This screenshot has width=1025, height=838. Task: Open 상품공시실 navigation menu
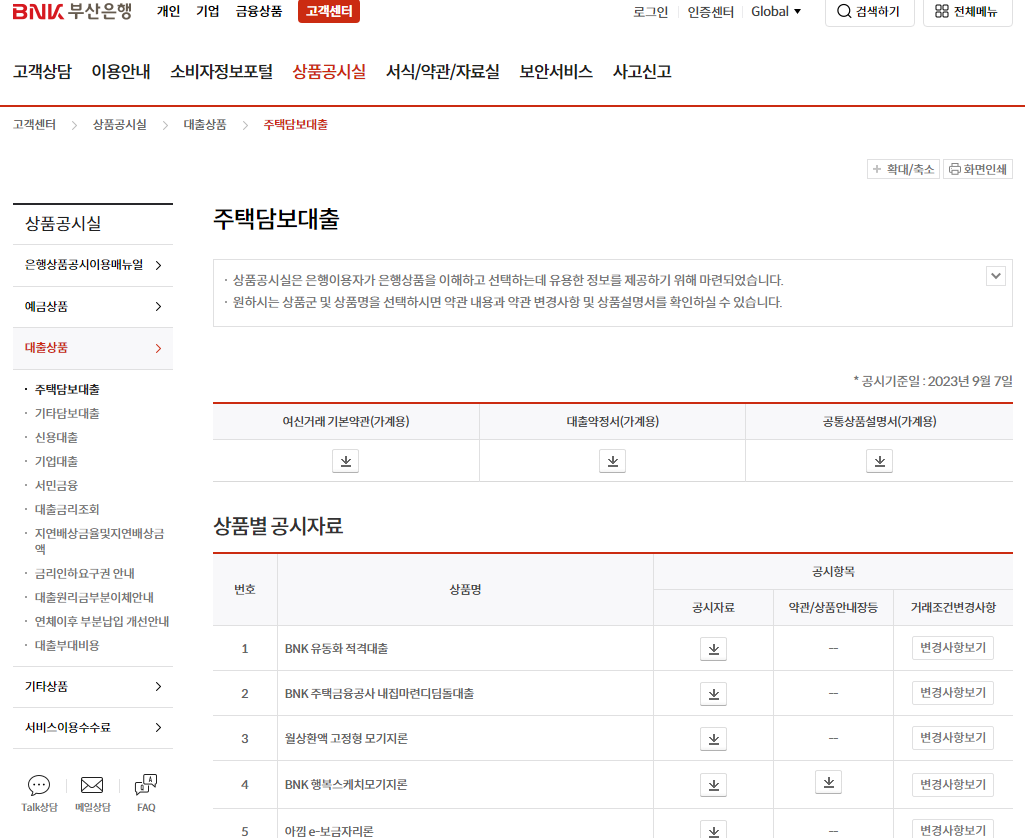coord(329,71)
